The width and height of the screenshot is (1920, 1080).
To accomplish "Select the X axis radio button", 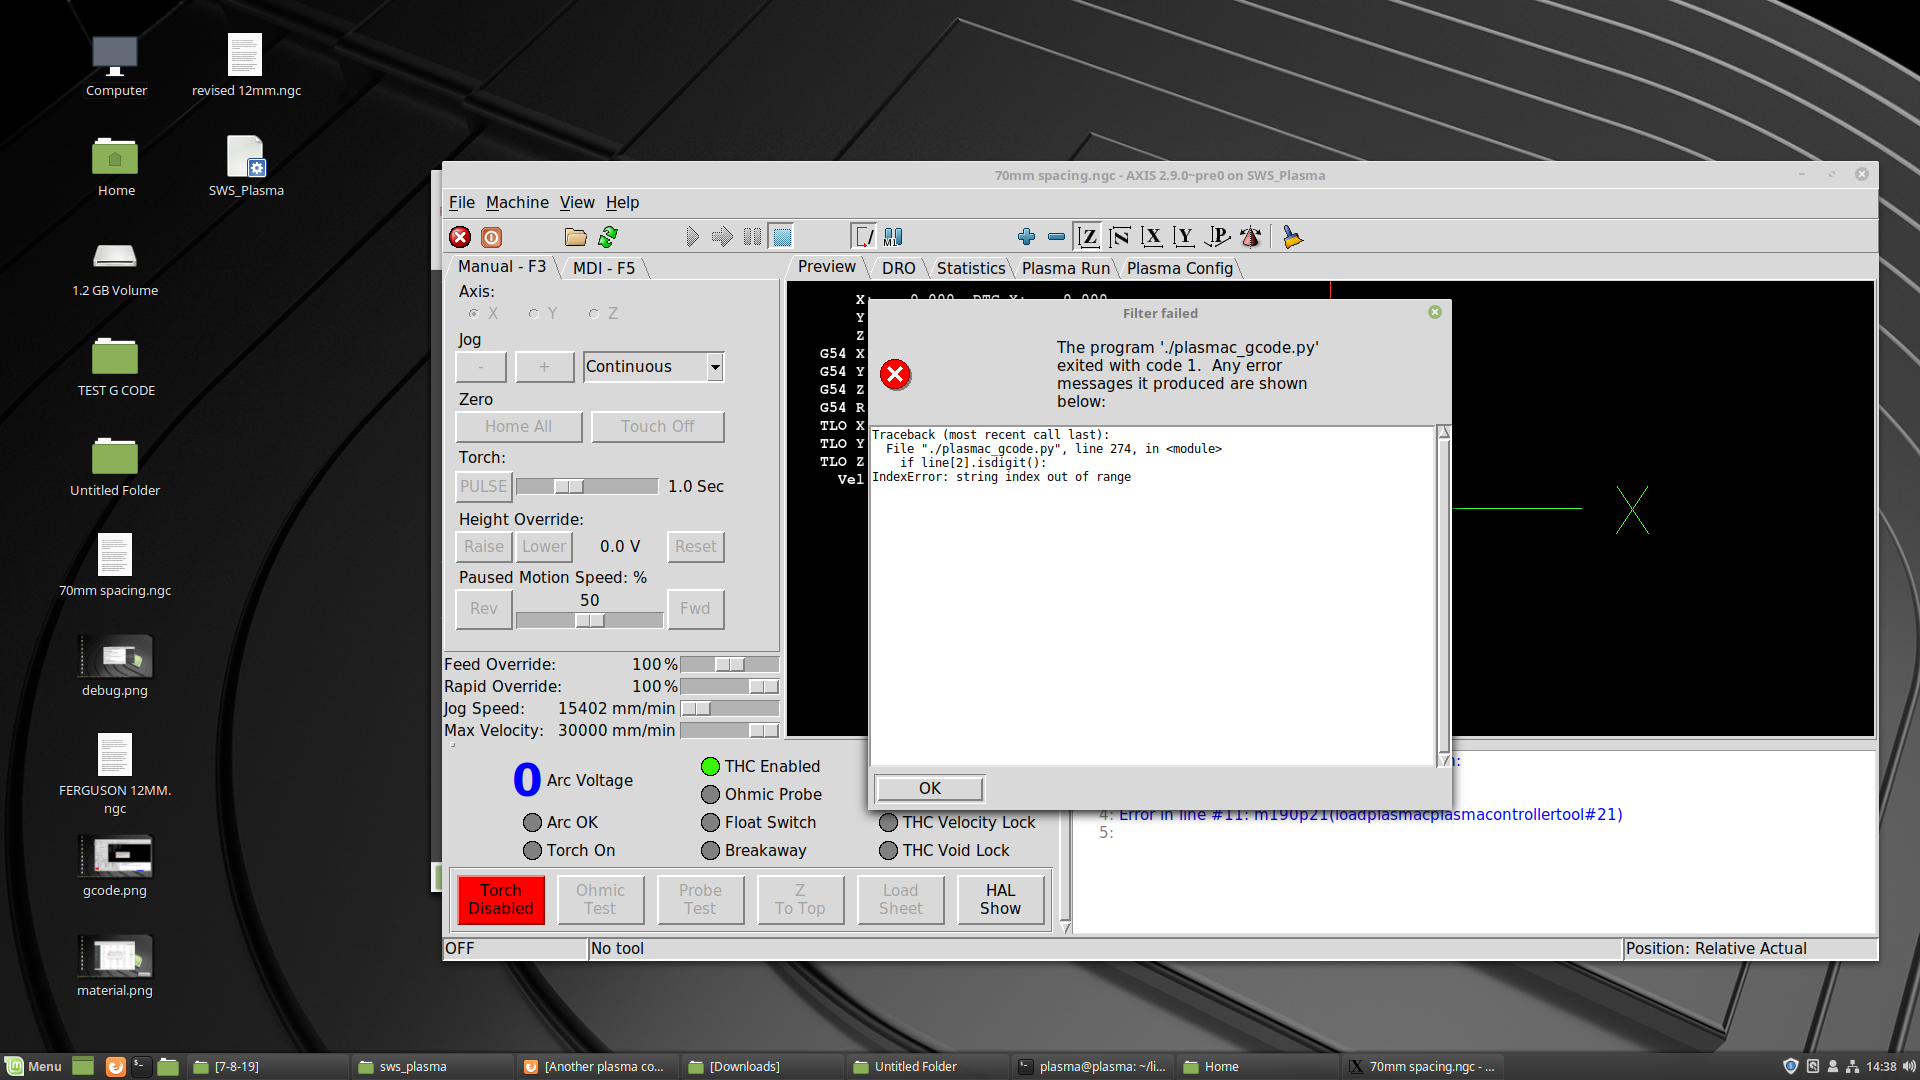I will click(x=474, y=314).
